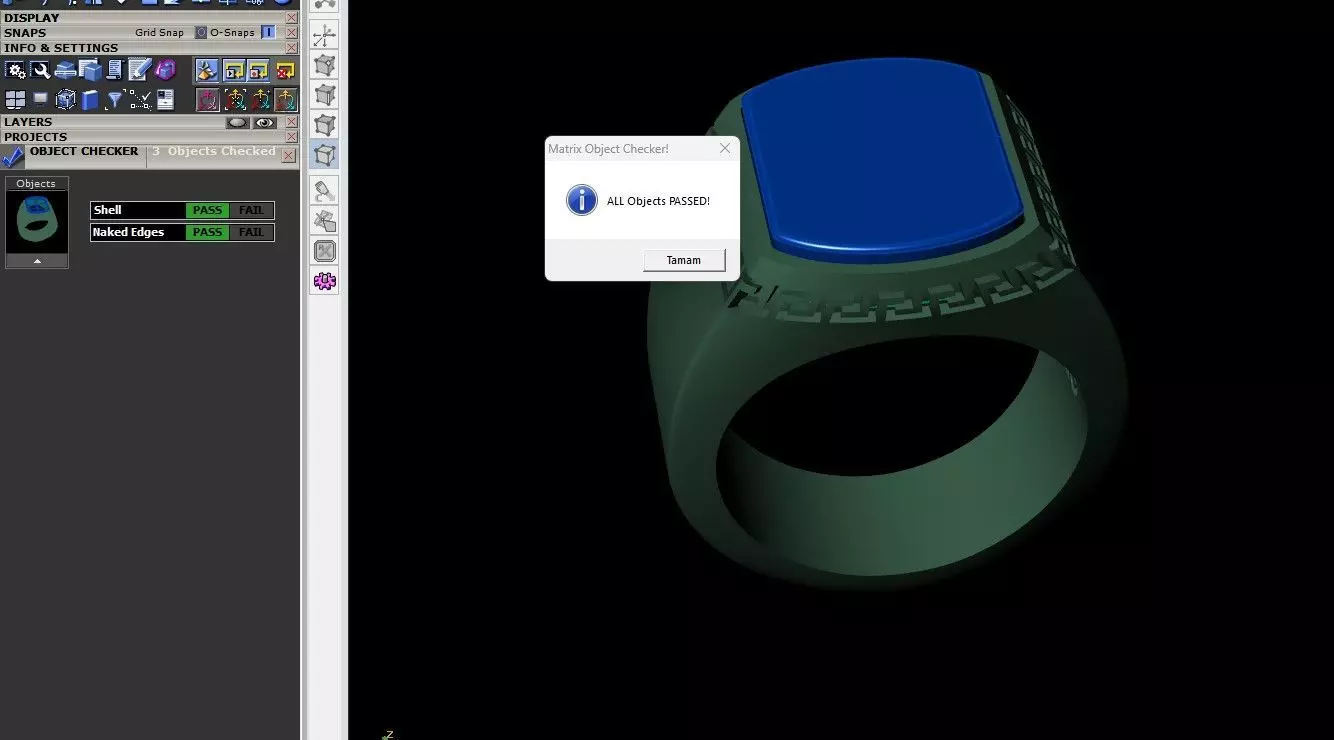Close the OBJECT CHECKER panel
This screenshot has width=1334, height=740.
tap(289, 156)
